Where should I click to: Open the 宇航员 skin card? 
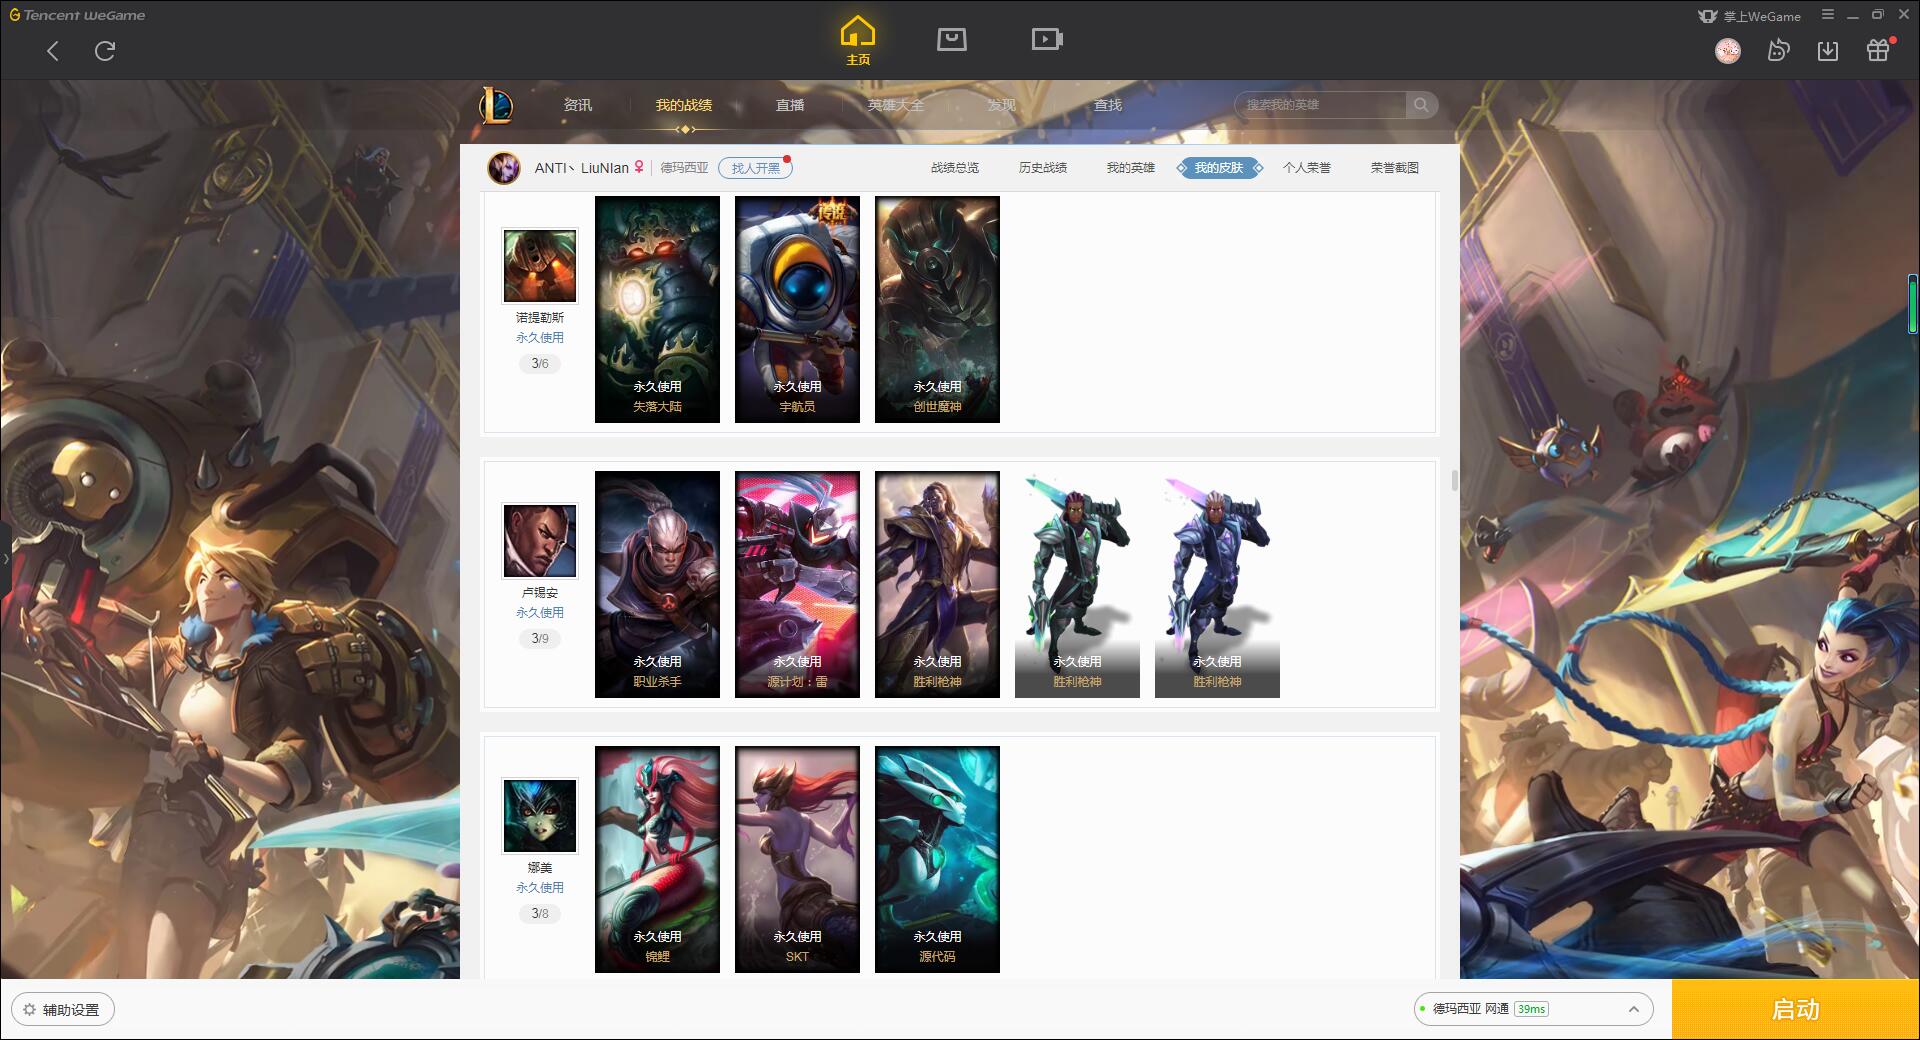[x=797, y=309]
